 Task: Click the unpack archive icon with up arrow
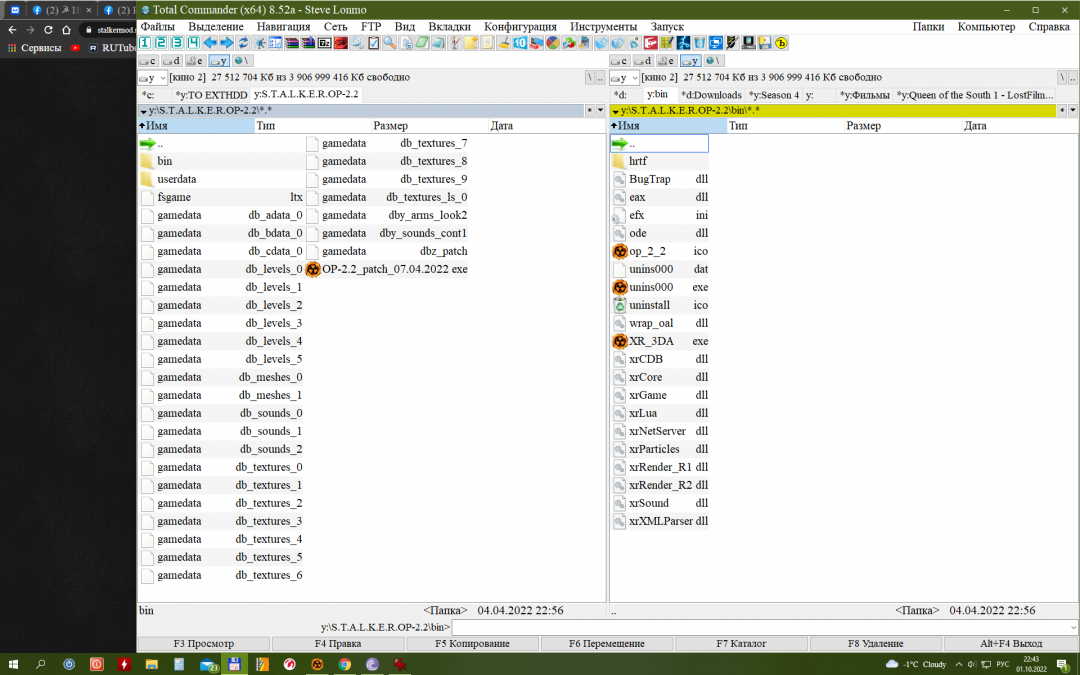click(309, 43)
